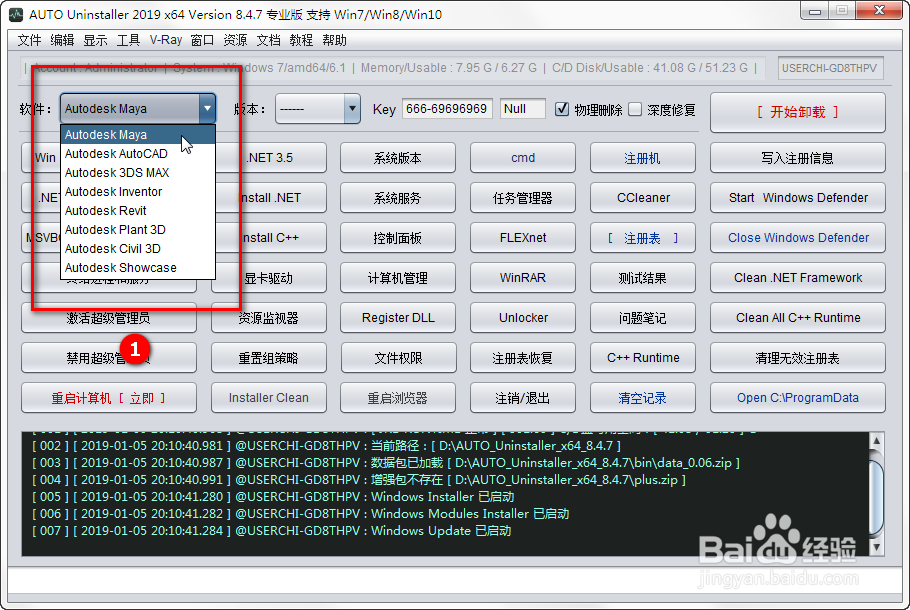Click Register DLL button

(x=398, y=318)
